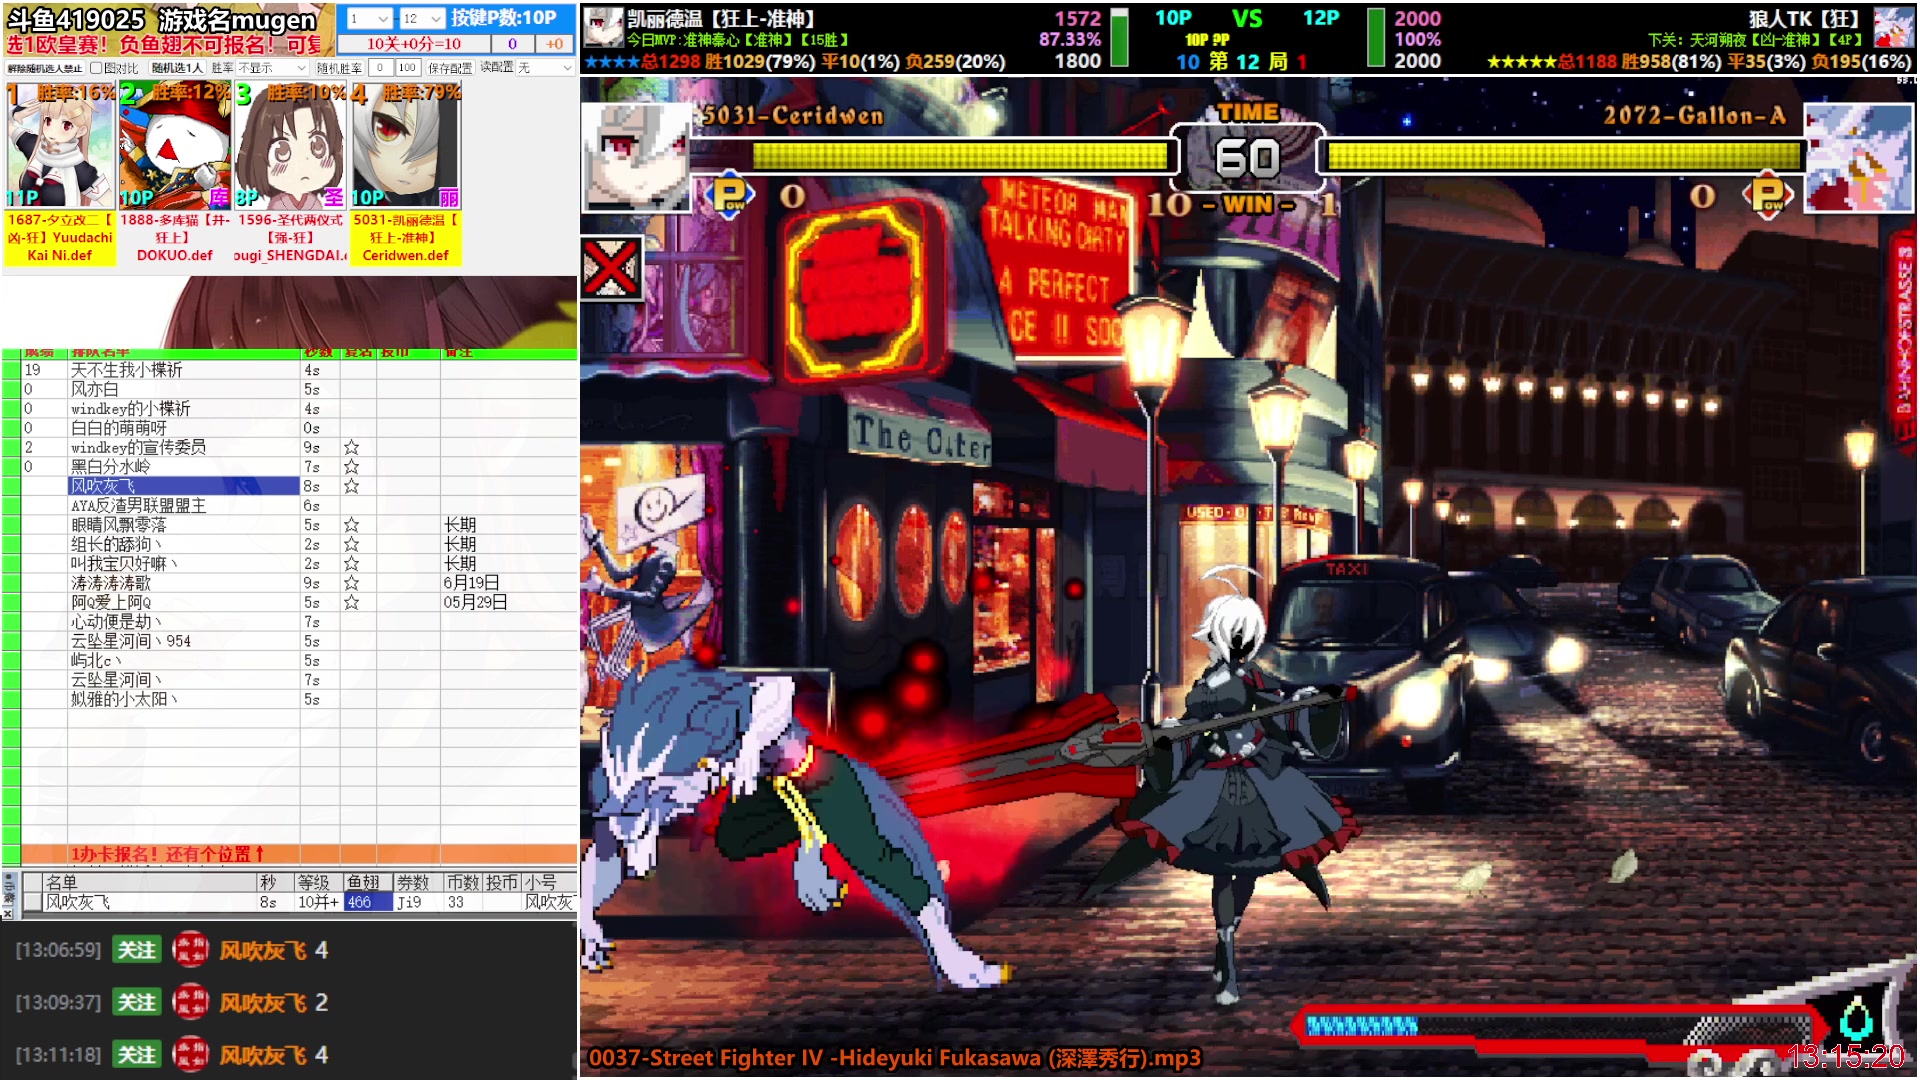Screen dimensions: 1920x1080
Task: Open the 胜率 不显示 dropdown
Action: [273, 68]
